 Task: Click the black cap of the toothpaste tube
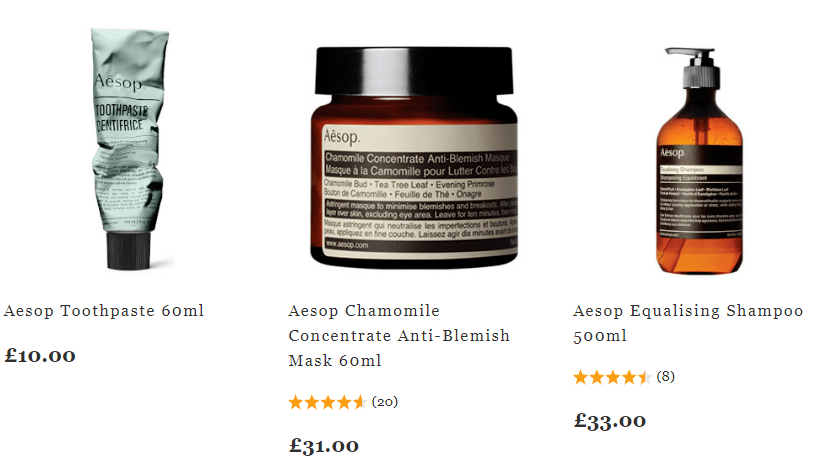click(129, 251)
